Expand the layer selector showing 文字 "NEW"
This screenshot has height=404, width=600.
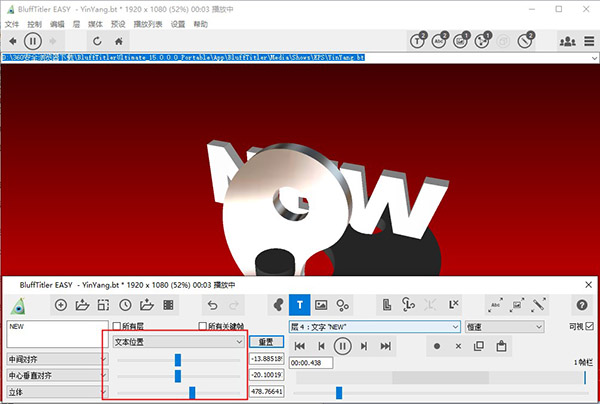(x=372, y=326)
